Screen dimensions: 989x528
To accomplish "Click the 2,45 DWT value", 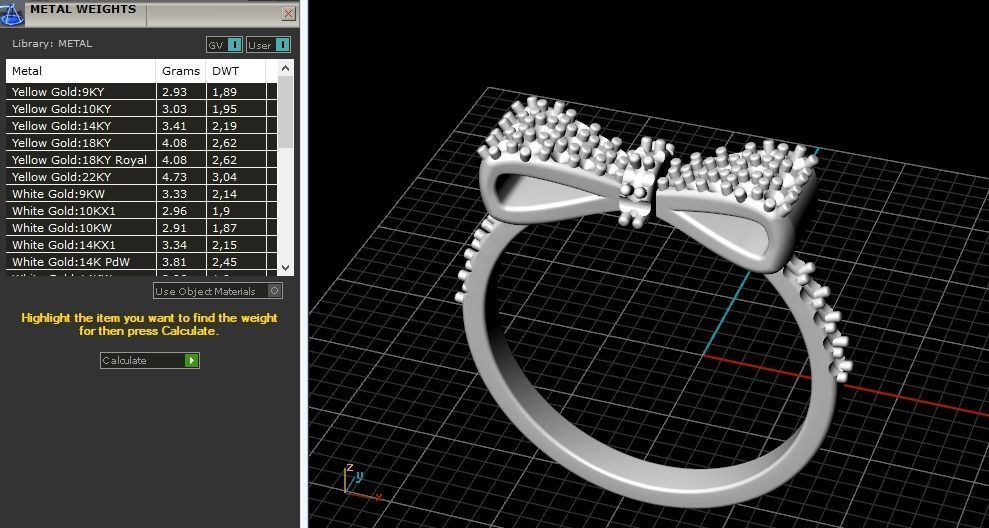I will [225, 262].
